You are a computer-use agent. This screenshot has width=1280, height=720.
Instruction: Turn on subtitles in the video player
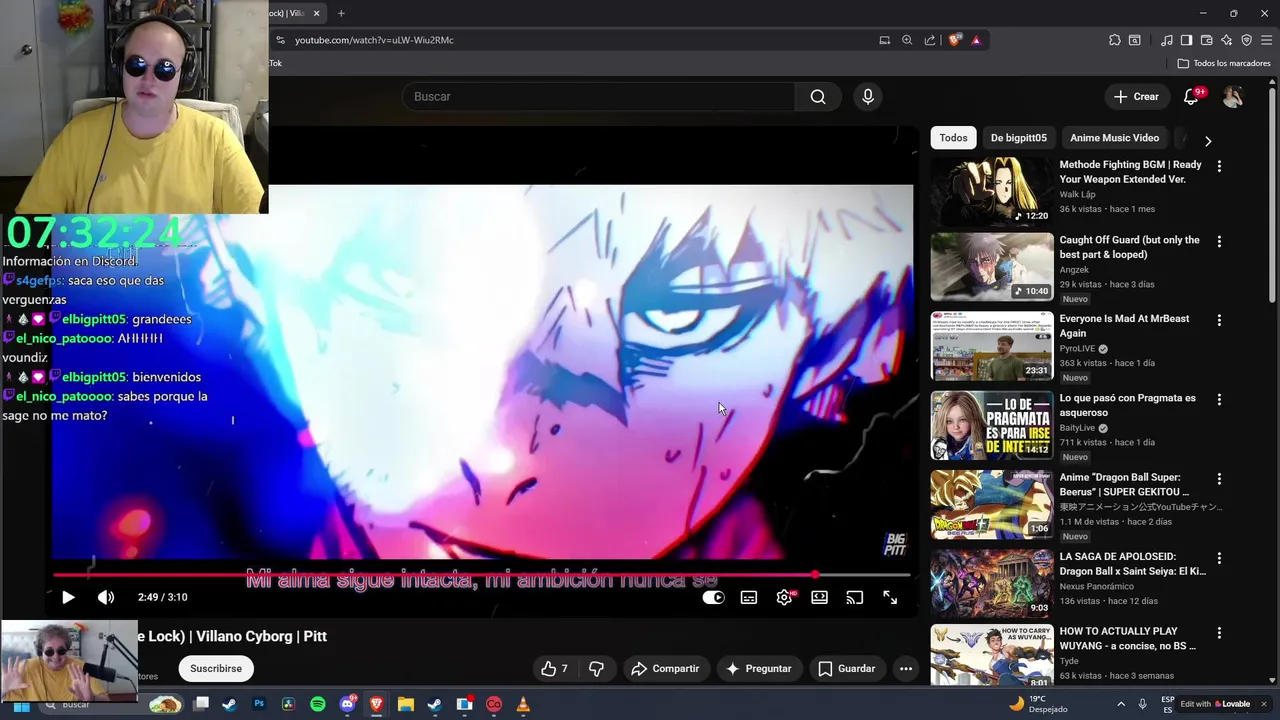749,597
